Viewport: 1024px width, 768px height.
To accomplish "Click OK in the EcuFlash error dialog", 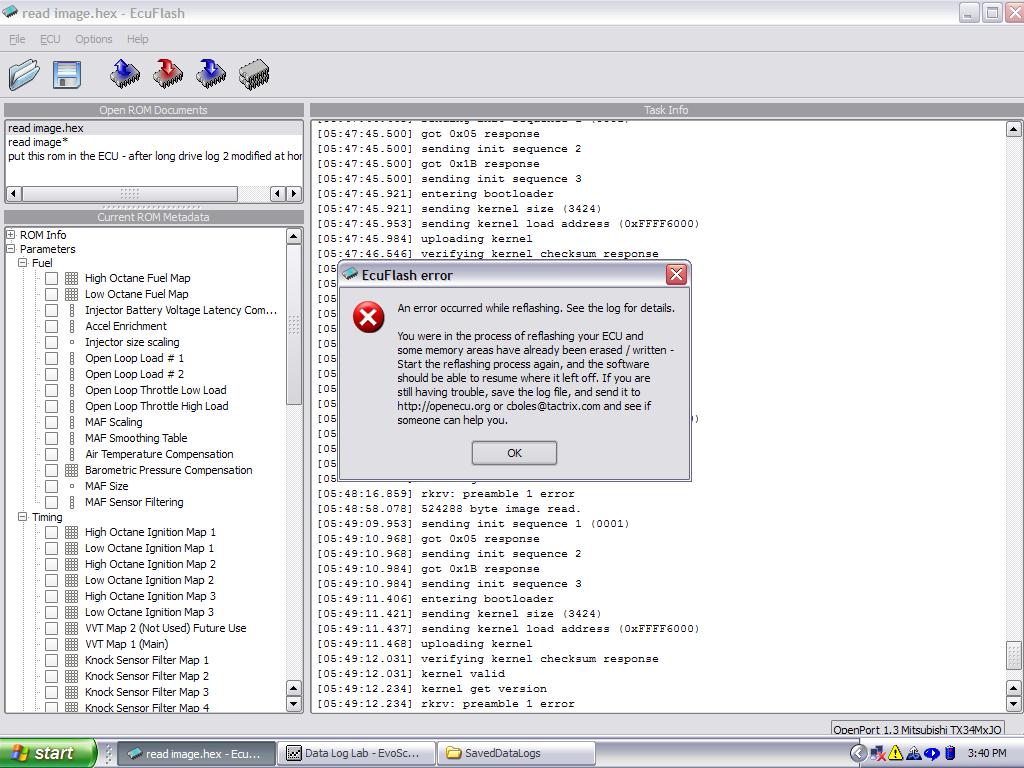I will [514, 453].
